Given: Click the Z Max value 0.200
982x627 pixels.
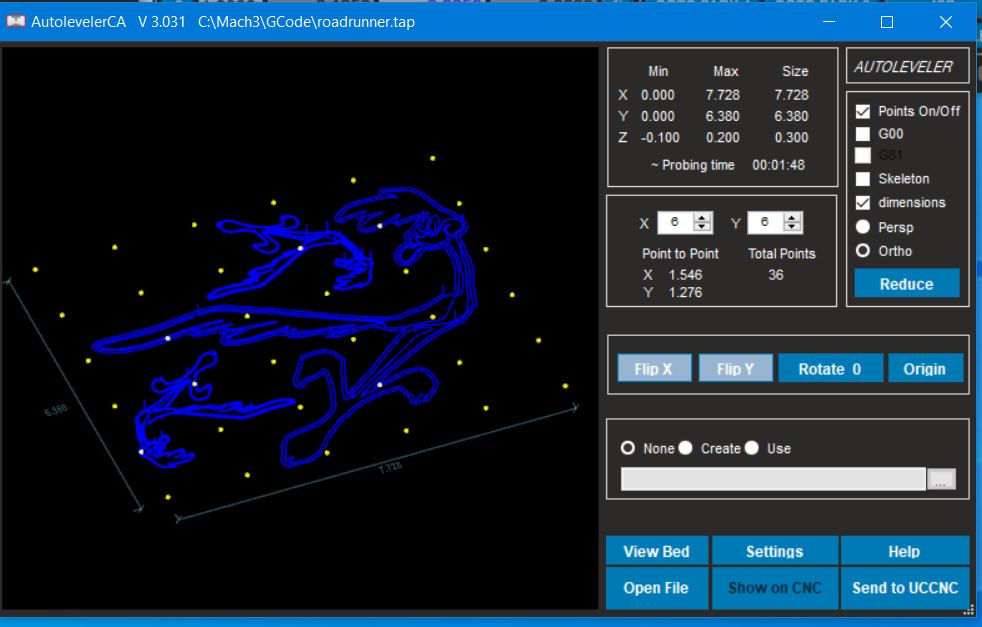Looking at the screenshot, I should click(x=723, y=138).
